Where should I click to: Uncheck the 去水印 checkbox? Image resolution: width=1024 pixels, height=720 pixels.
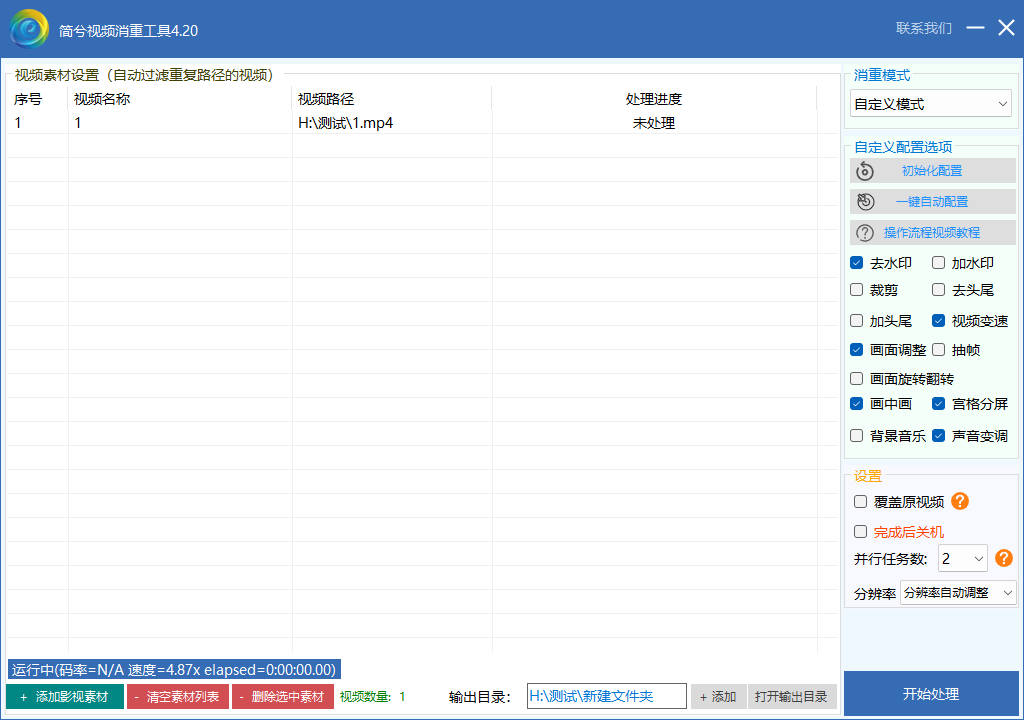[x=857, y=263]
